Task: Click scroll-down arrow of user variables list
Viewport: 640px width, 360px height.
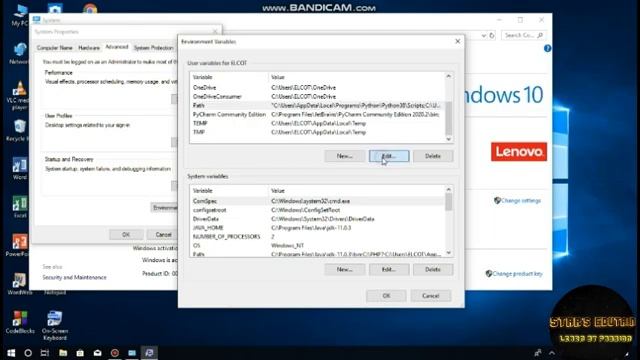Action: pos(449,139)
